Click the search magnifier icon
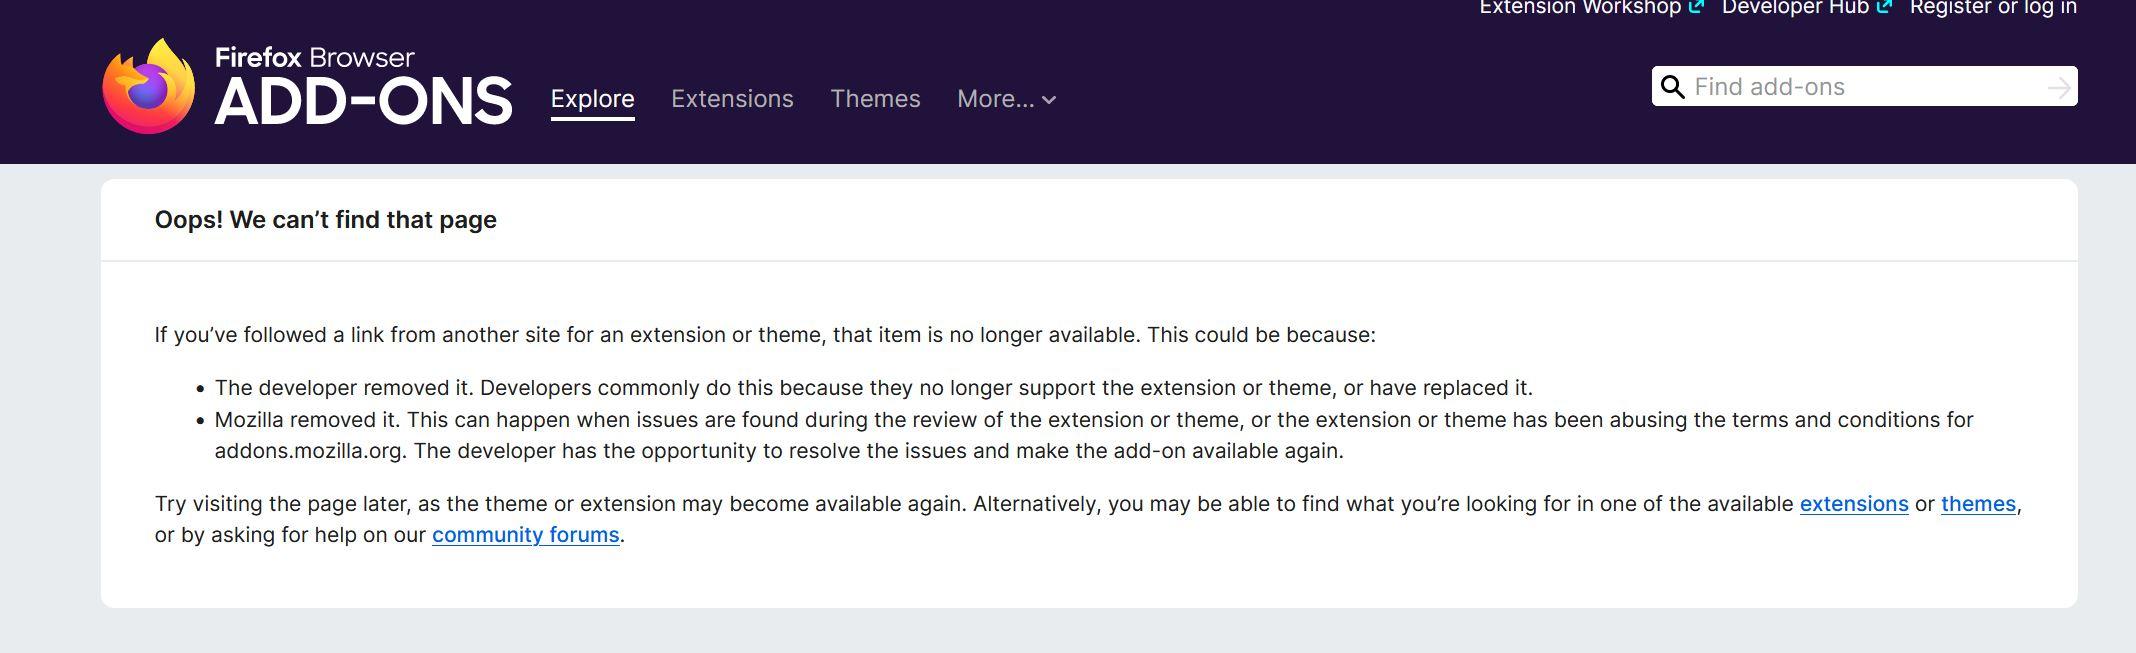This screenshot has height=653, width=2136. coord(1673,87)
